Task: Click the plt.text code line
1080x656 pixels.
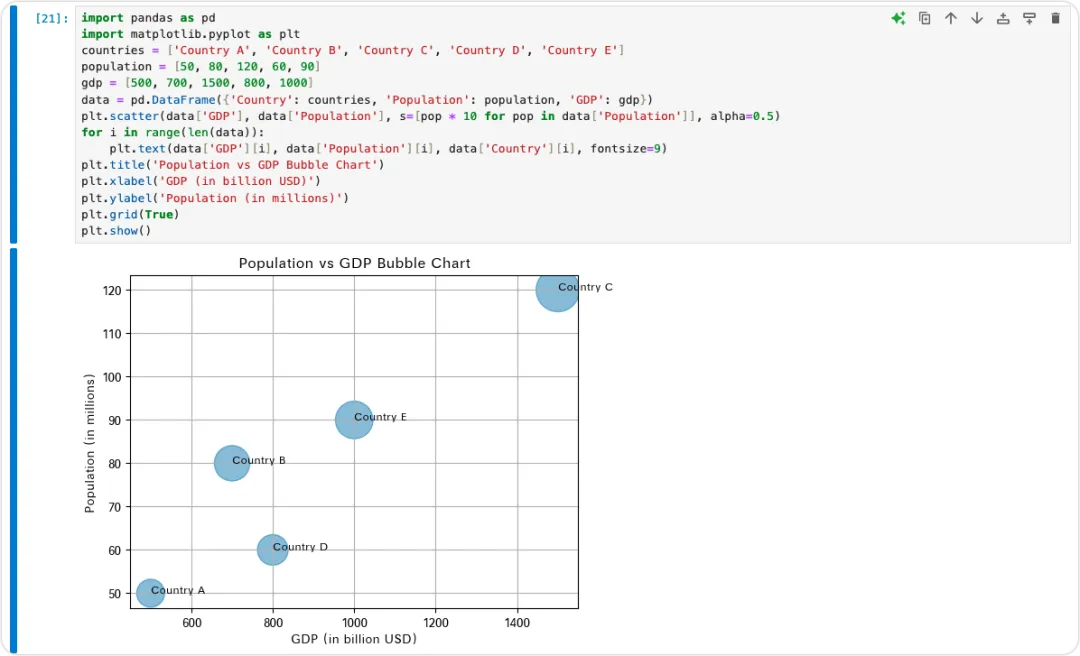Action: pyautogui.click(x=388, y=149)
